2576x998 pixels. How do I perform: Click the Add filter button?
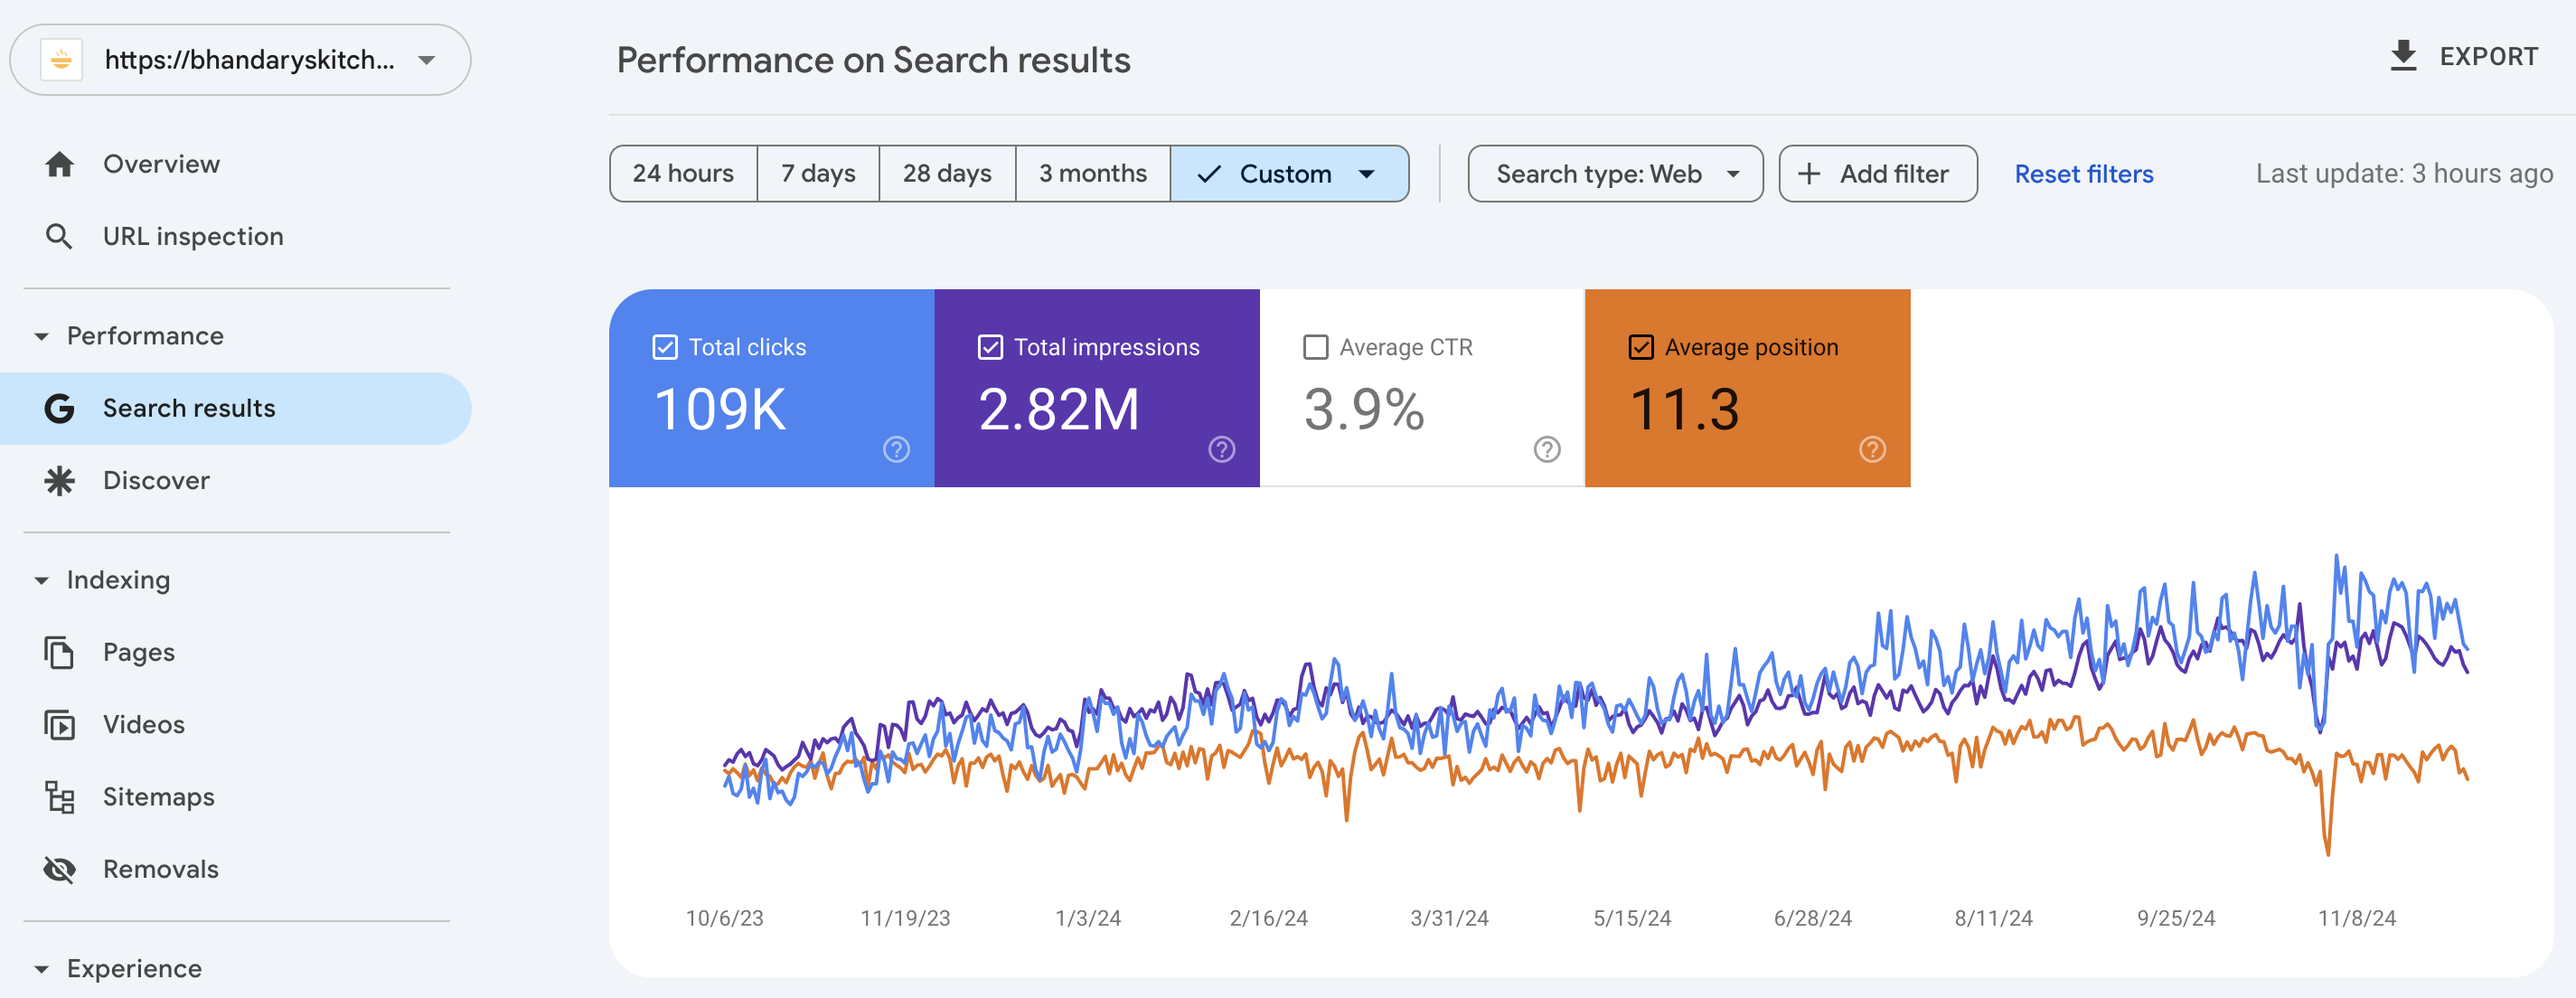click(x=1877, y=174)
